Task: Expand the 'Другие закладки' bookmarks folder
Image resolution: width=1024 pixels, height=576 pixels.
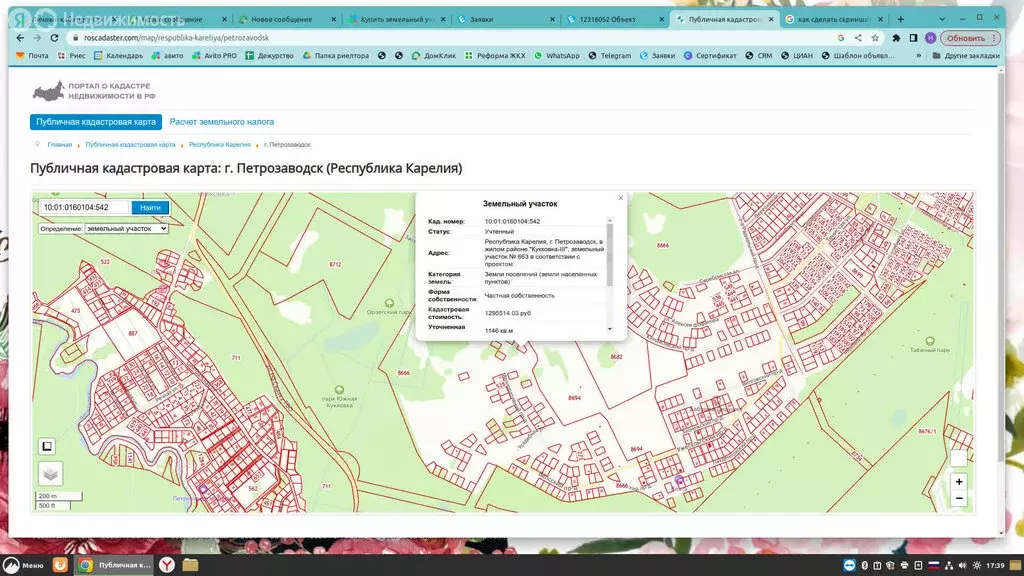Action: pyautogui.click(x=964, y=56)
